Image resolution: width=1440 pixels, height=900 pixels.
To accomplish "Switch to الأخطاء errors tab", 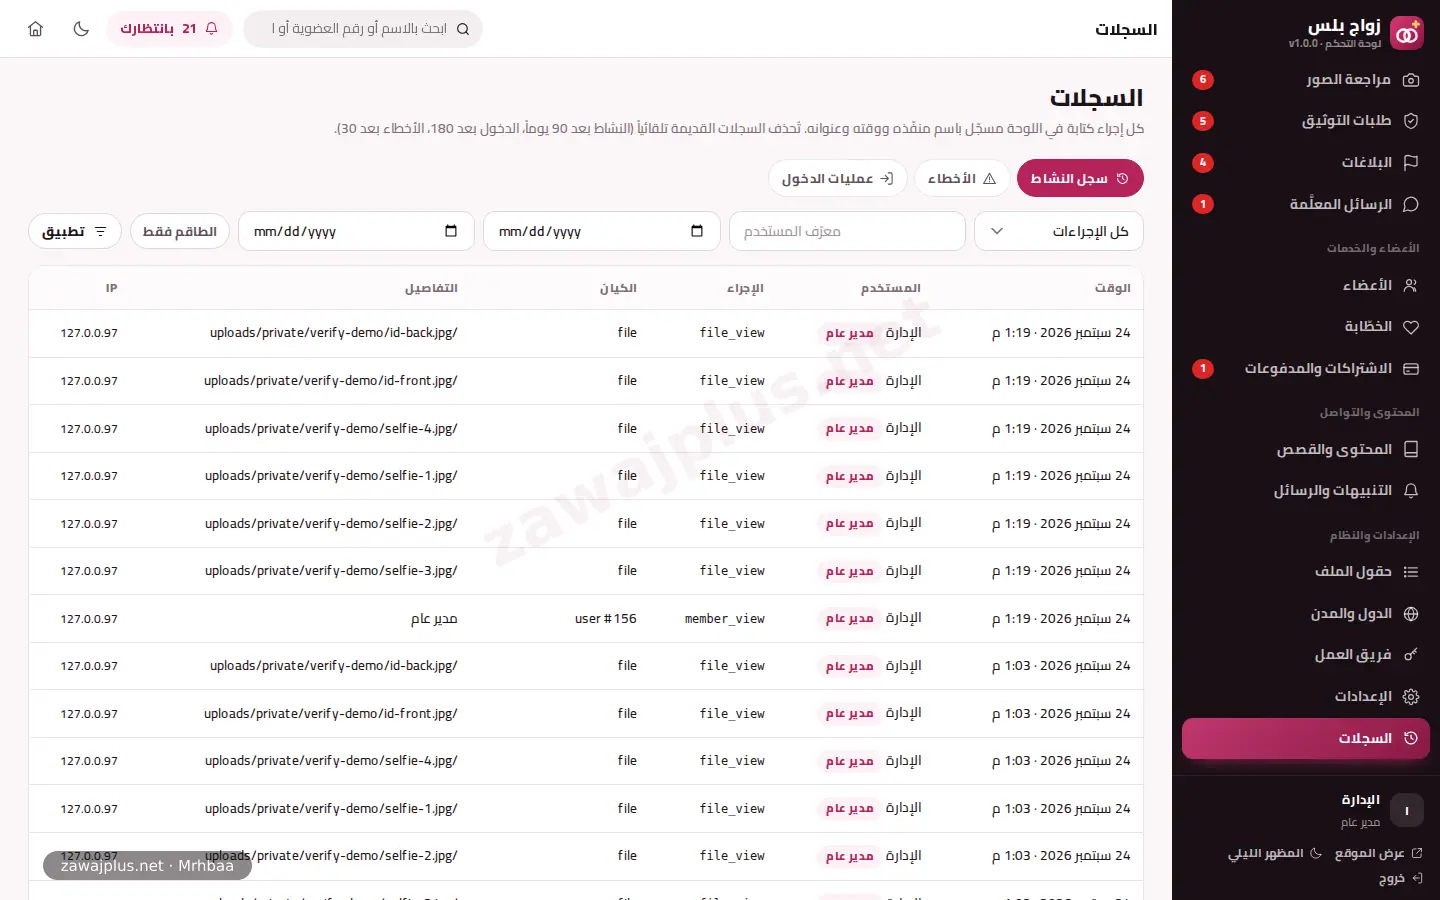I will [961, 178].
